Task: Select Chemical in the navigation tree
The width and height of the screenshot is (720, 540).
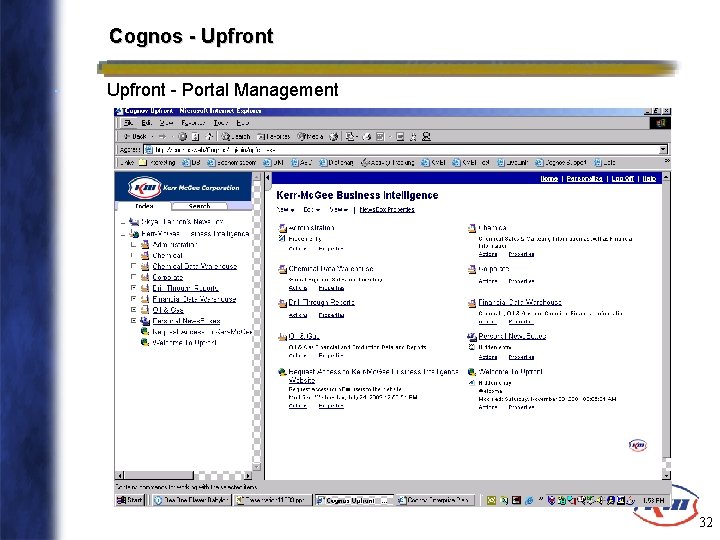Action: click(168, 255)
